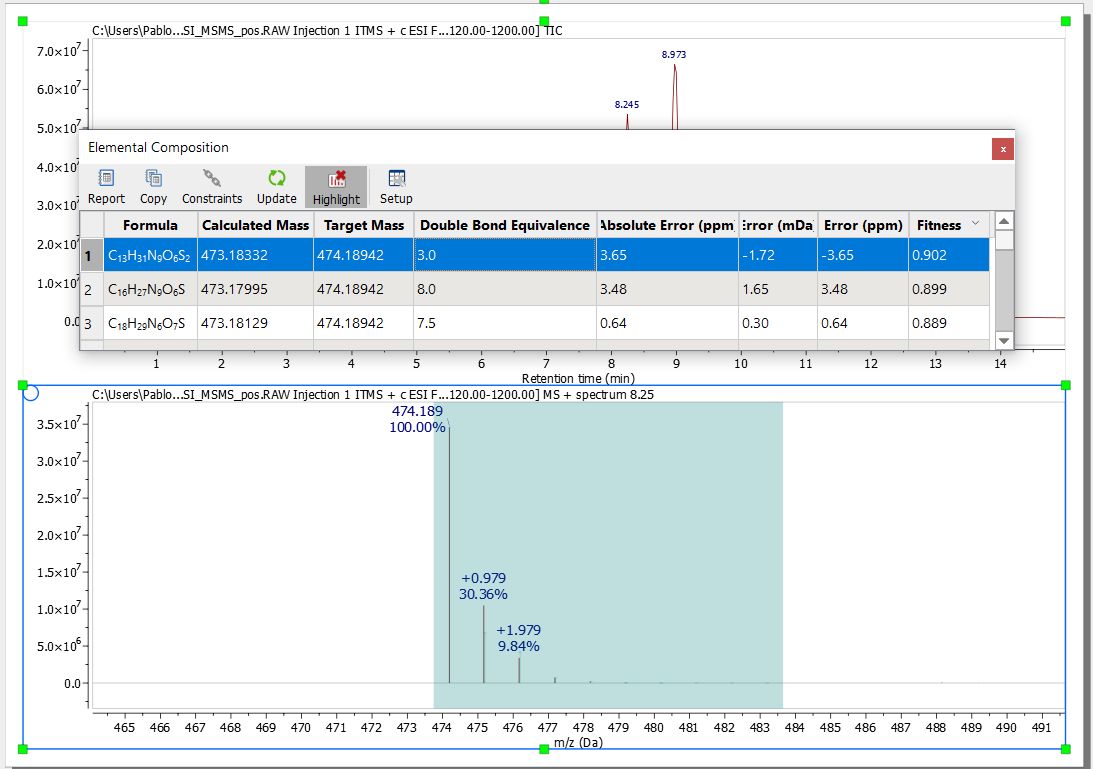Click the 8.973 peak label in the TIC
1093x769 pixels.
pos(673,54)
